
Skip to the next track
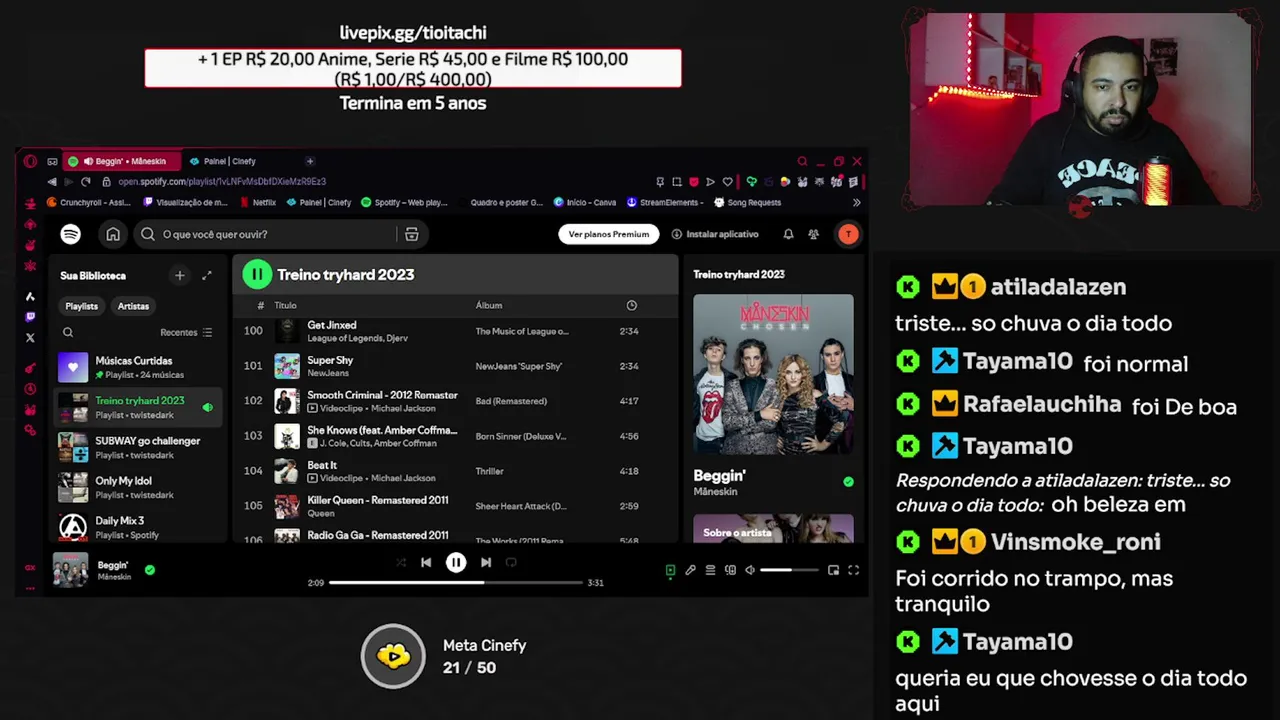(486, 562)
